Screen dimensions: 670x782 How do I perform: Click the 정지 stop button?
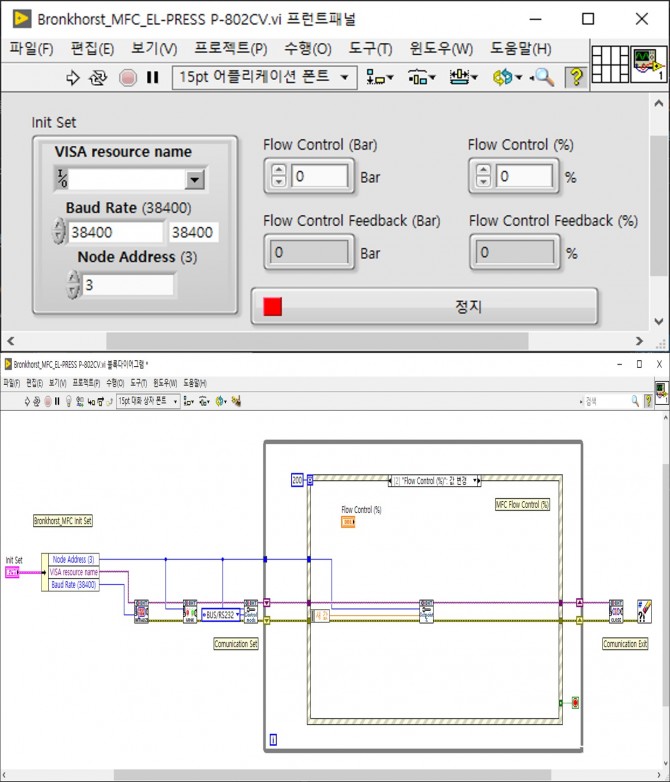[x=424, y=306]
